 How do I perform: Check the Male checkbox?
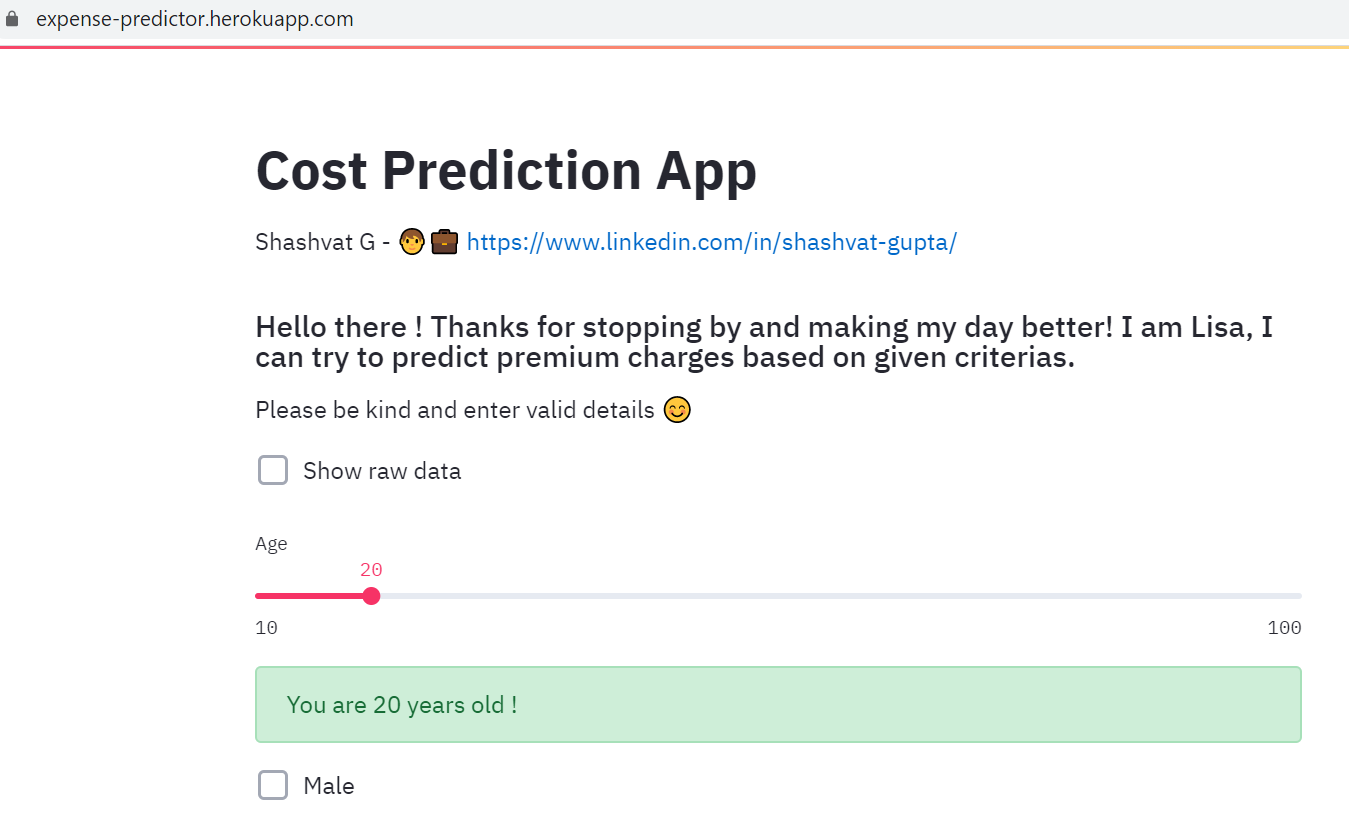pyautogui.click(x=272, y=785)
